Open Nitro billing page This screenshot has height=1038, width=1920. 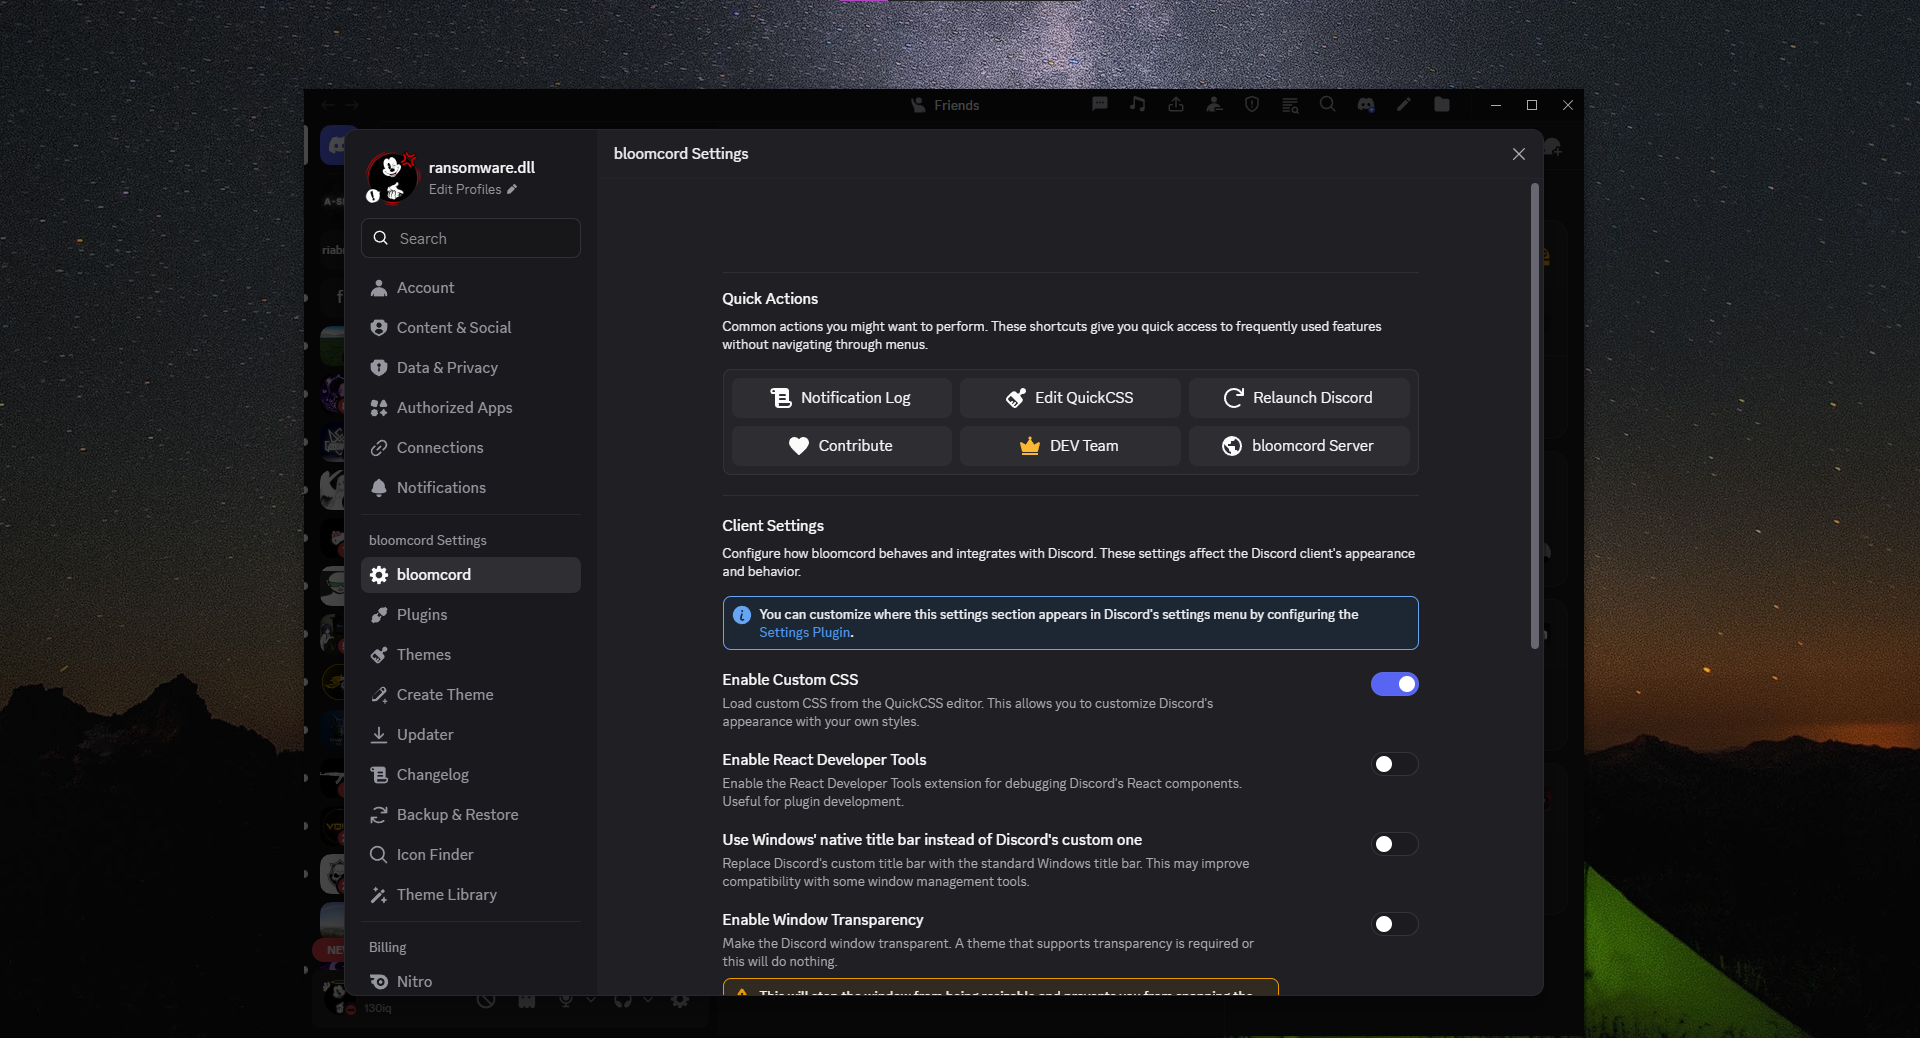(x=470, y=981)
